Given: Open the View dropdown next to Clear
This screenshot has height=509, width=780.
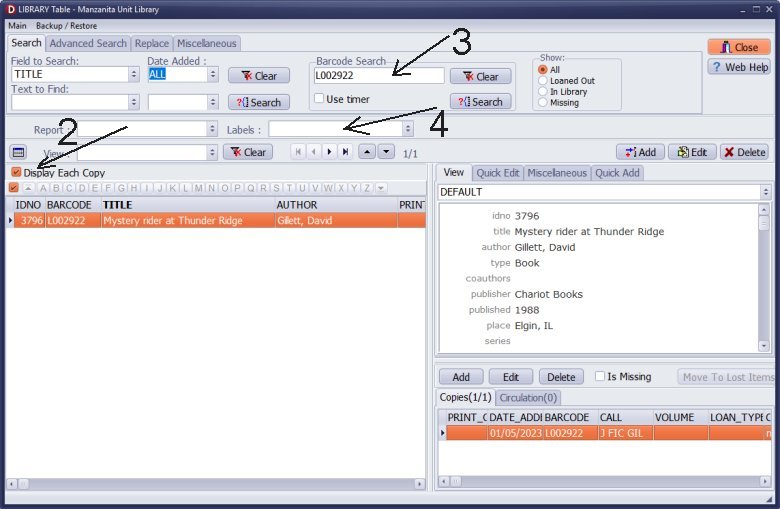Looking at the screenshot, I should click(212, 152).
